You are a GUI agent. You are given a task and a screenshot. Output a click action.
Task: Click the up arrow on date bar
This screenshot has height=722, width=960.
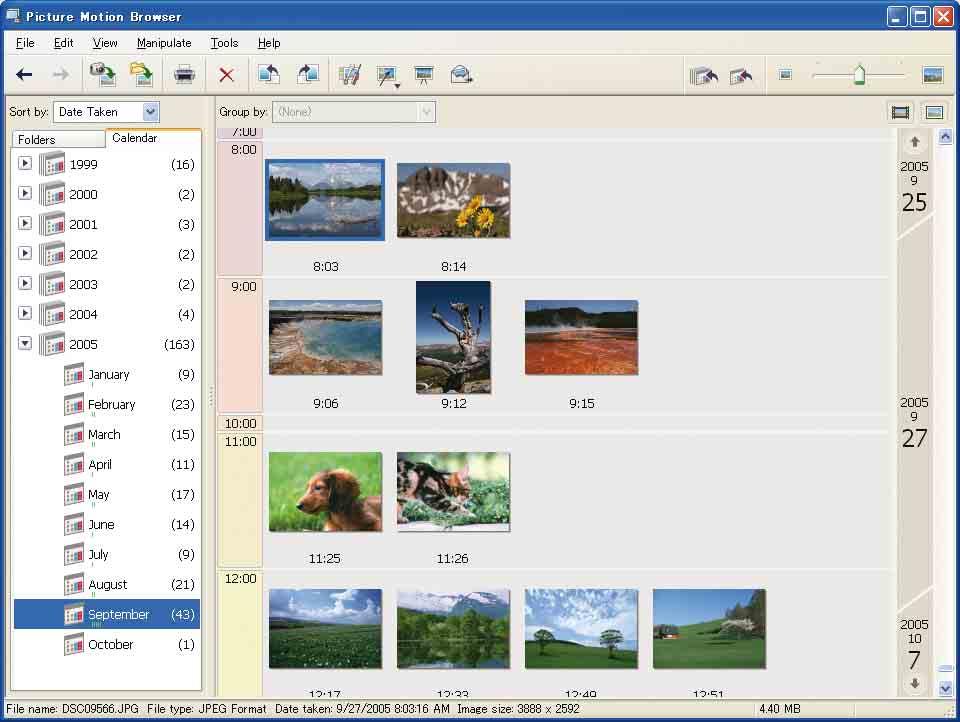[915, 142]
